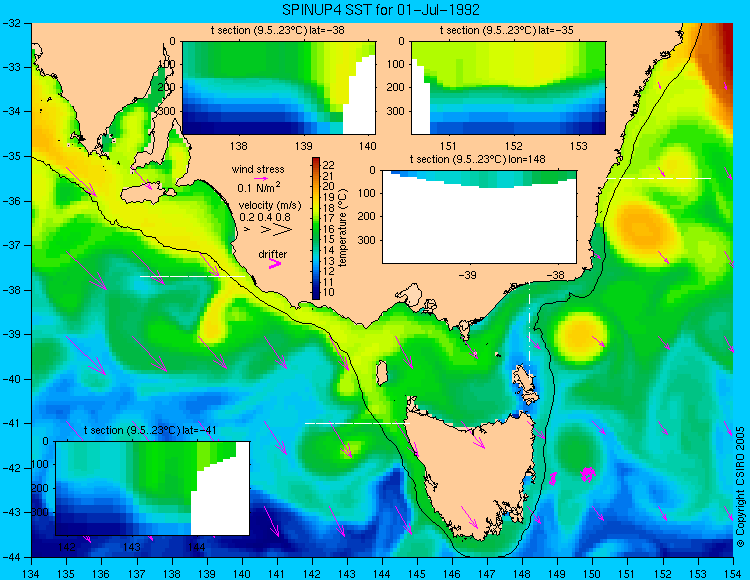Click the '139' axis label in lat=-38 inset
This screenshot has height=580, width=750.
(x=303, y=146)
